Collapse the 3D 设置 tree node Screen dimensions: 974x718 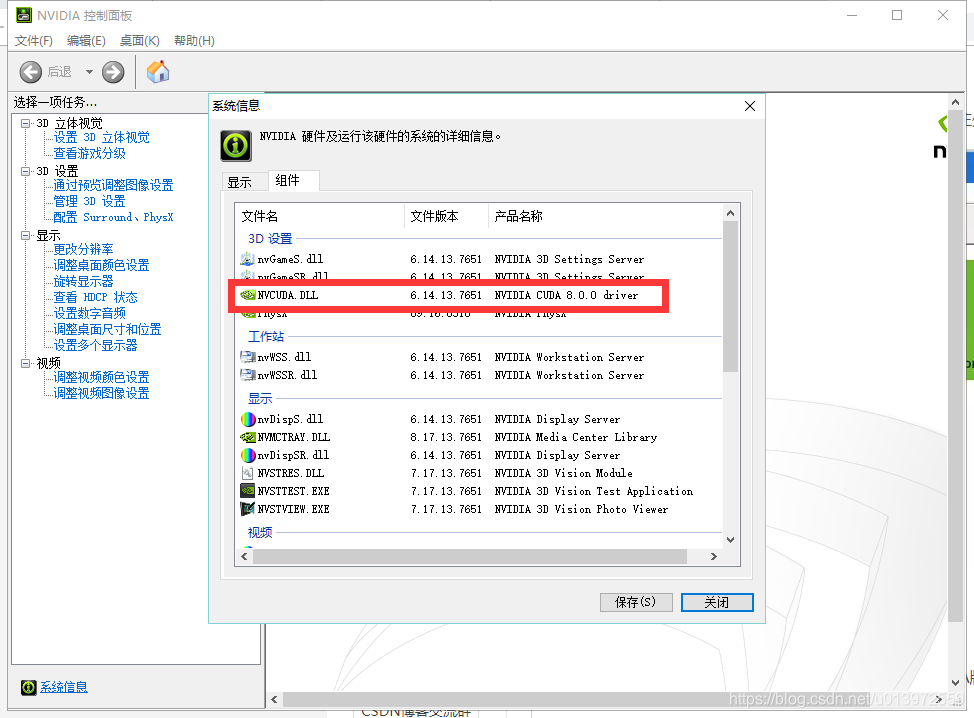click(25, 171)
